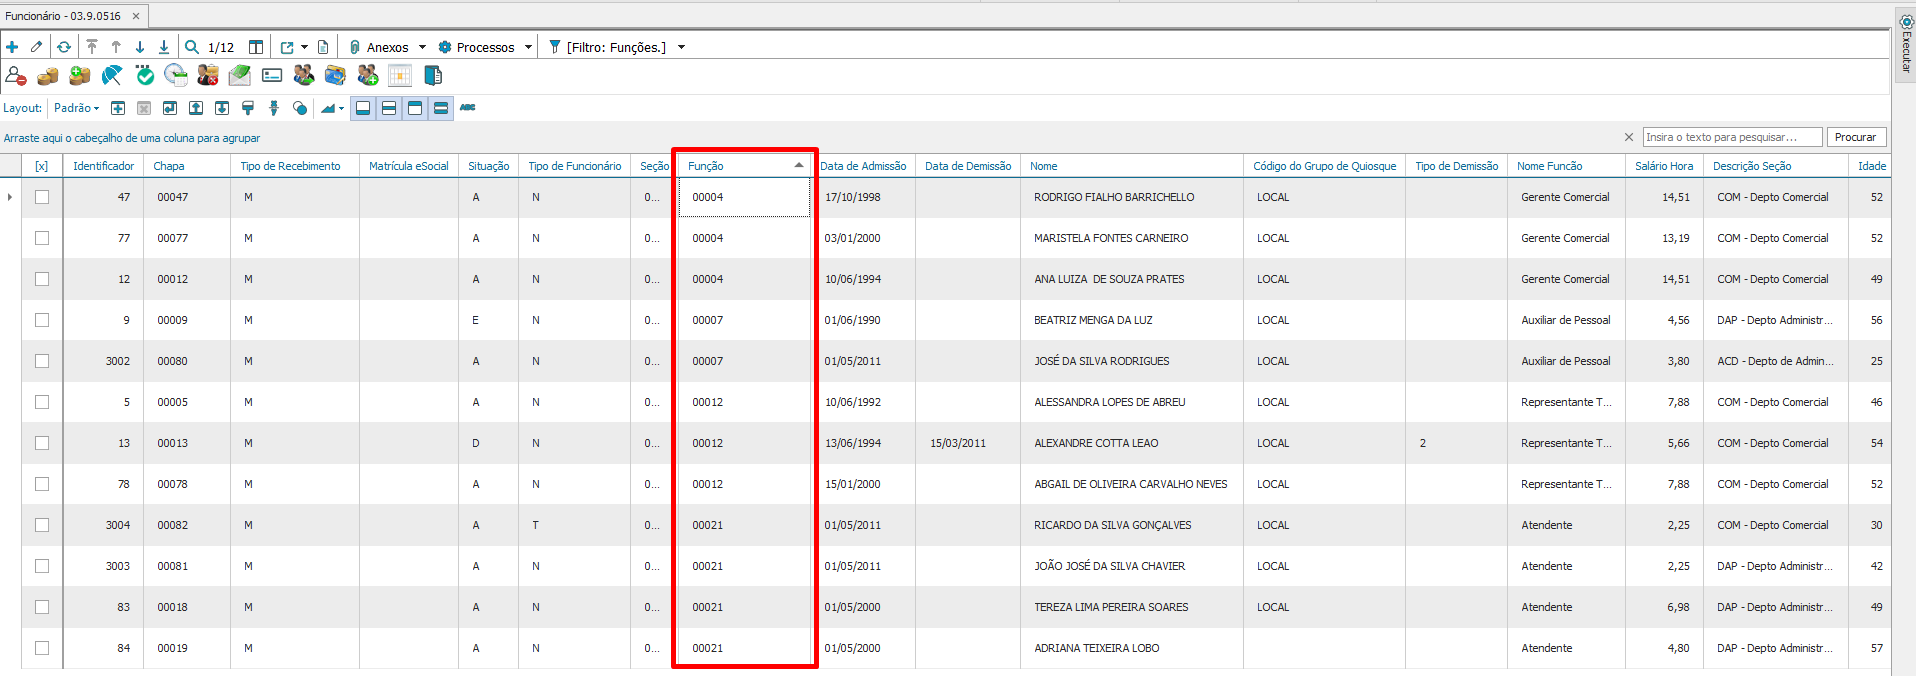Sort by the Nome column header
This screenshot has height=676, width=1916.
[x=1132, y=166]
